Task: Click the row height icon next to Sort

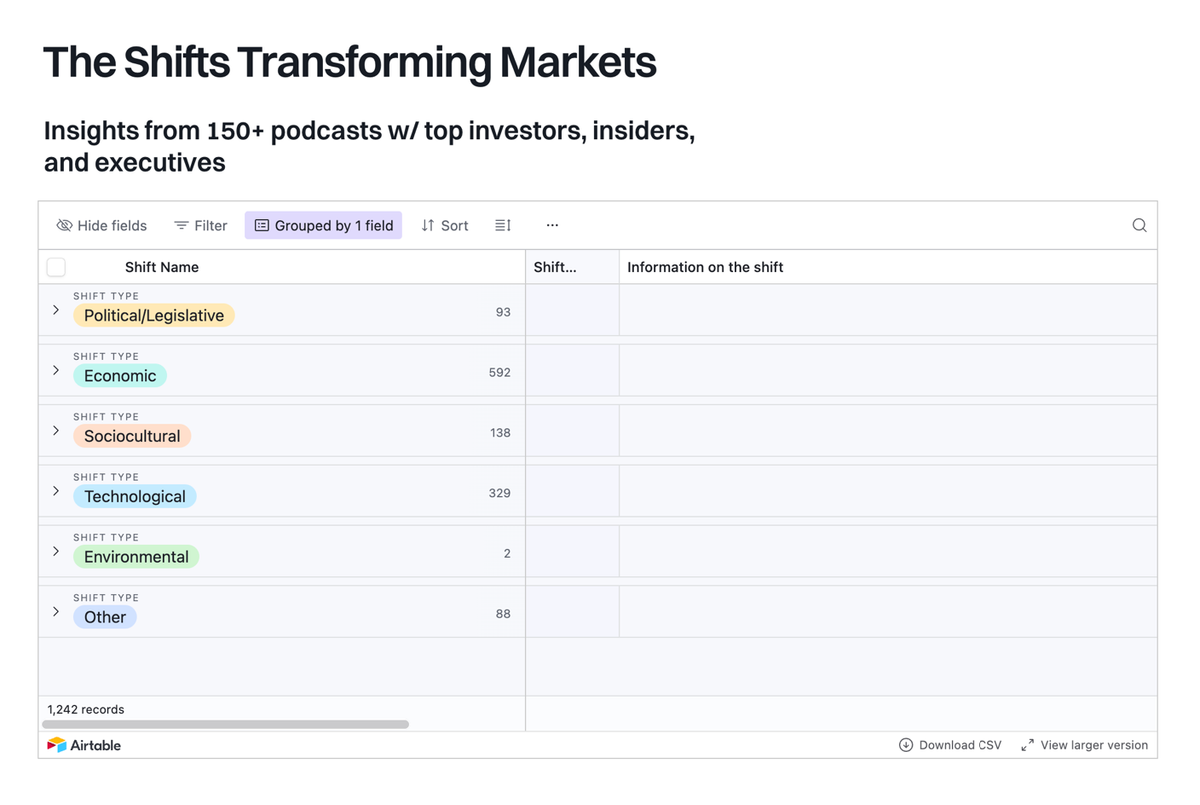Action: click(x=502, y=225)
